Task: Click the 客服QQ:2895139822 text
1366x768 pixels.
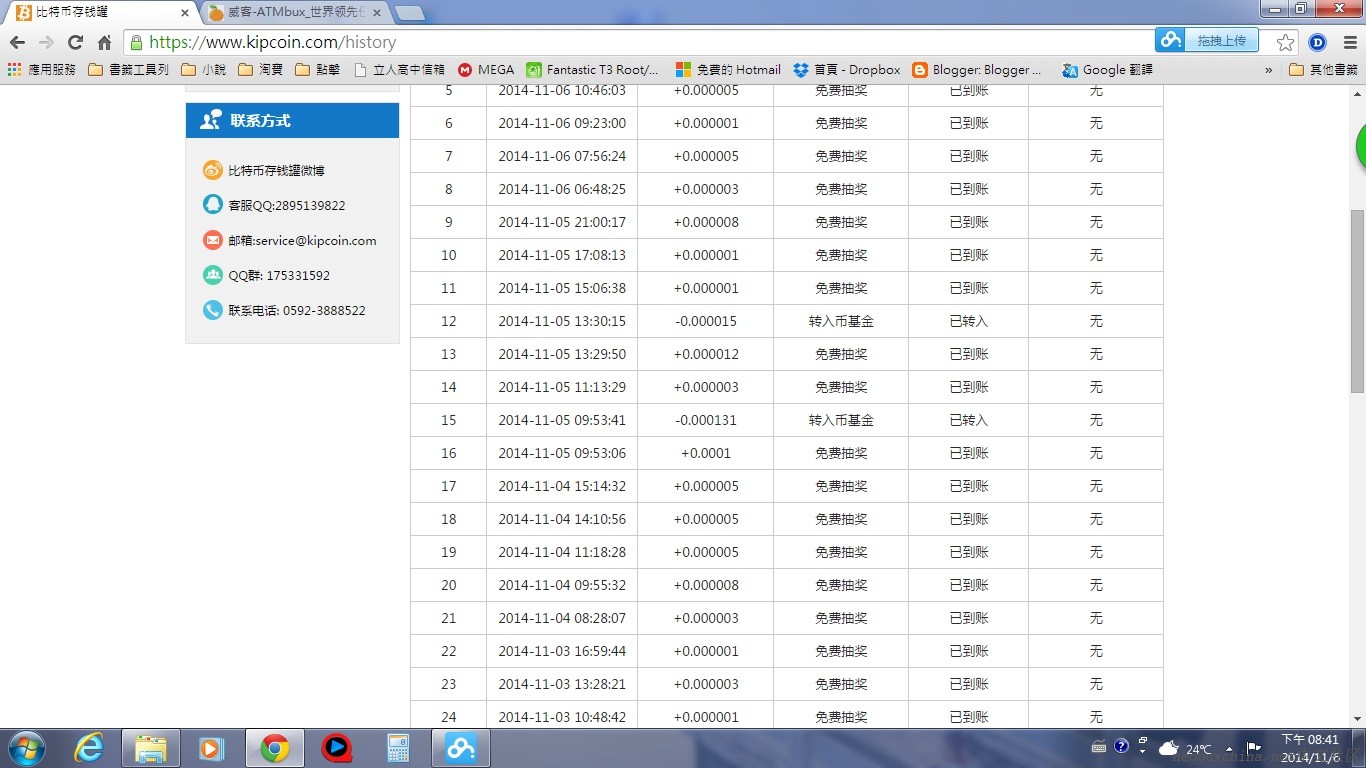Action: [287, 206]
